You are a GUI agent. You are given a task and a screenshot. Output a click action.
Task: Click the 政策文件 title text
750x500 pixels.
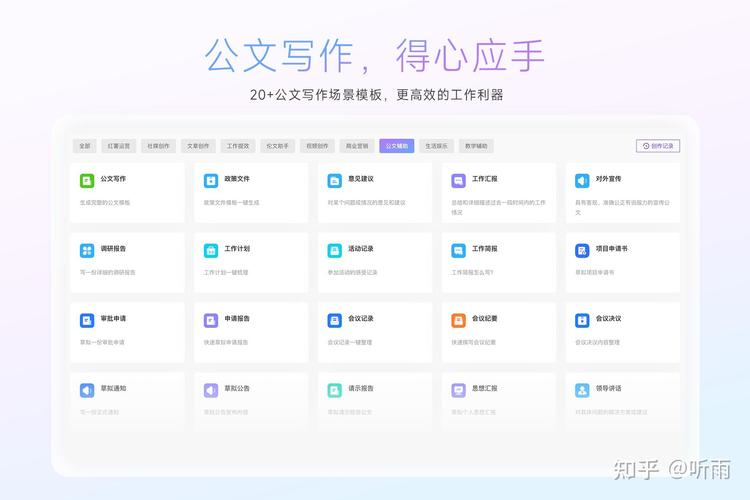237,179
